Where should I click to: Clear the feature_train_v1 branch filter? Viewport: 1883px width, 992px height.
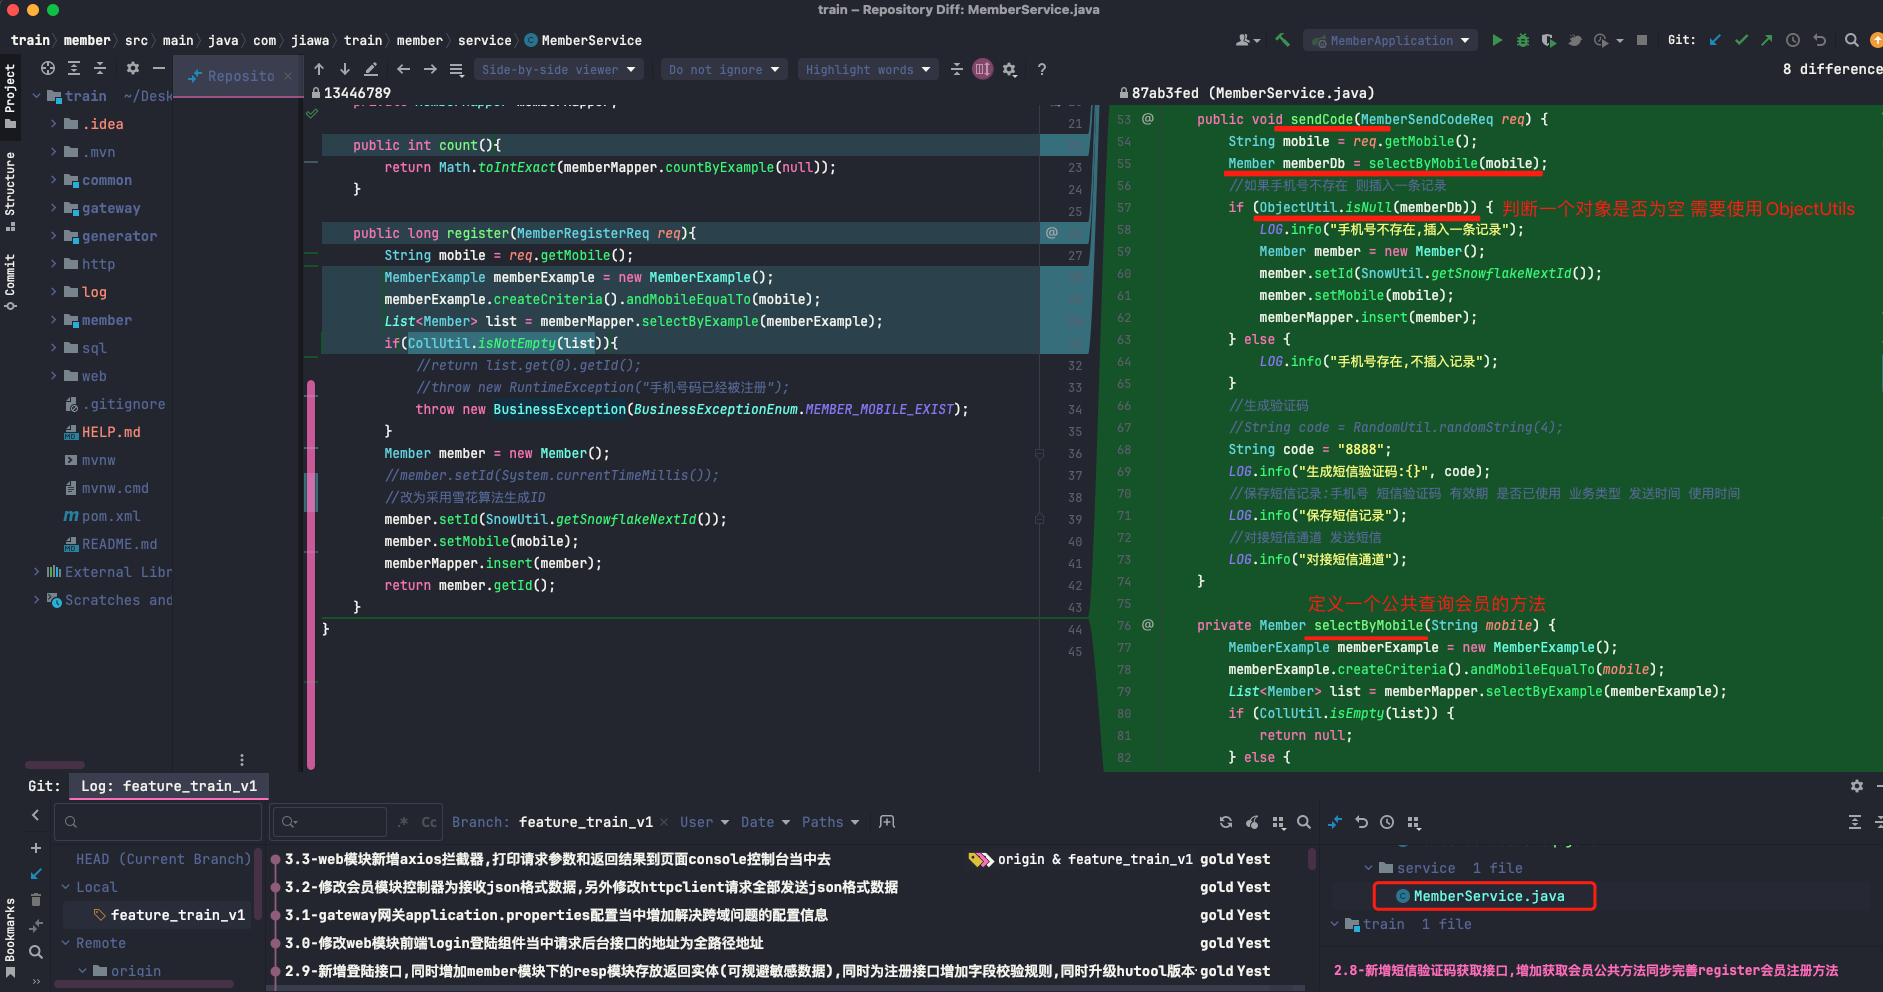(x=664, y=822)
